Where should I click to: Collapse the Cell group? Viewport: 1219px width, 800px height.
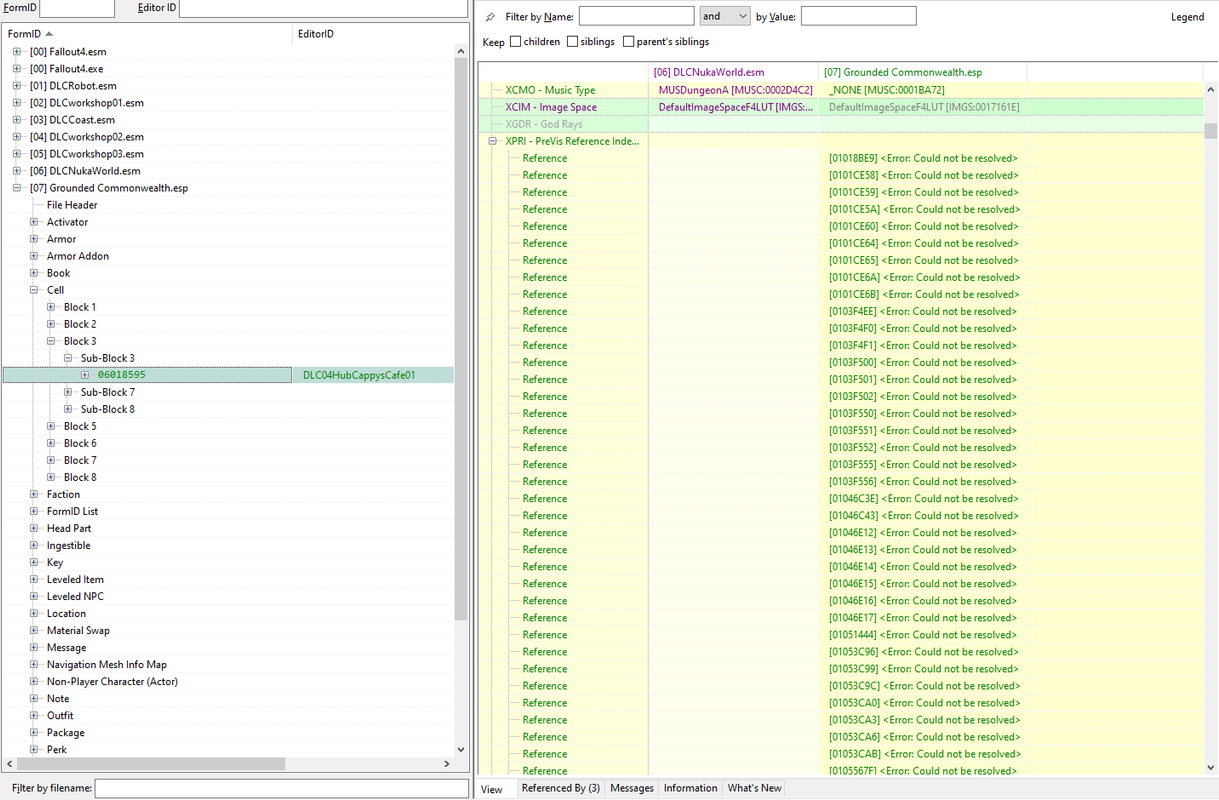34,290
